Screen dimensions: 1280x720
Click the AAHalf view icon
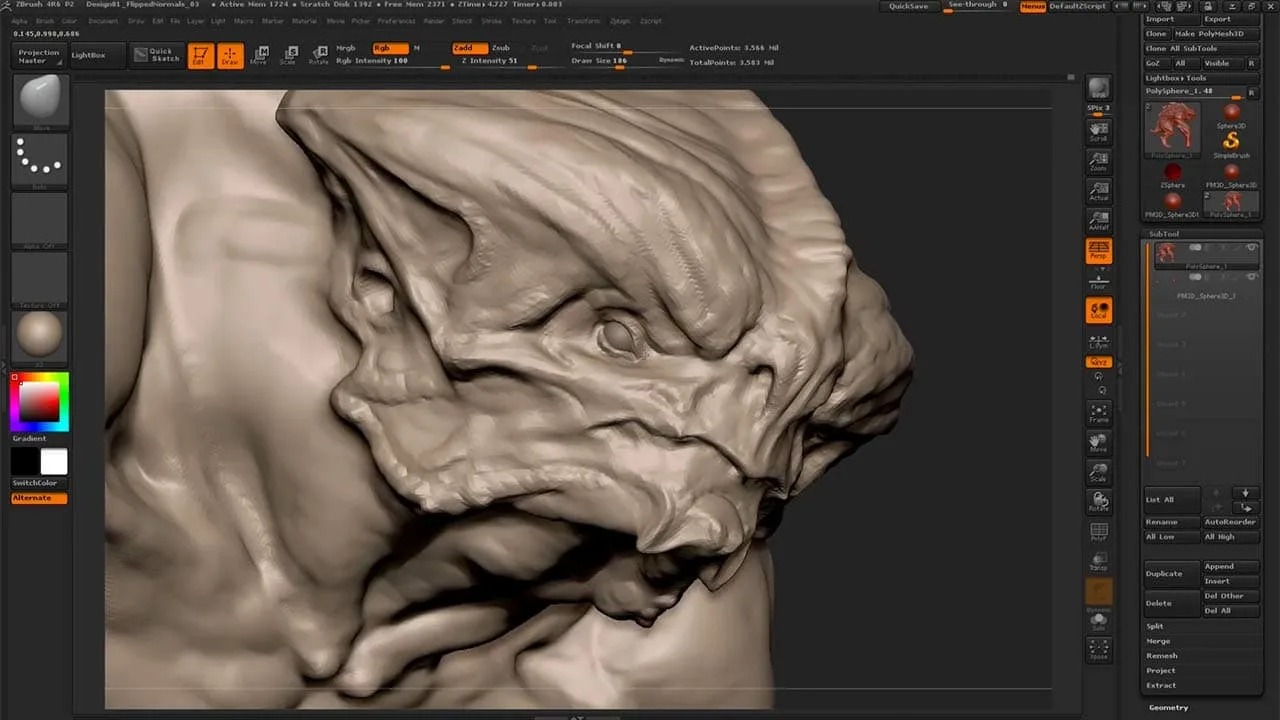coord(1098,221)
